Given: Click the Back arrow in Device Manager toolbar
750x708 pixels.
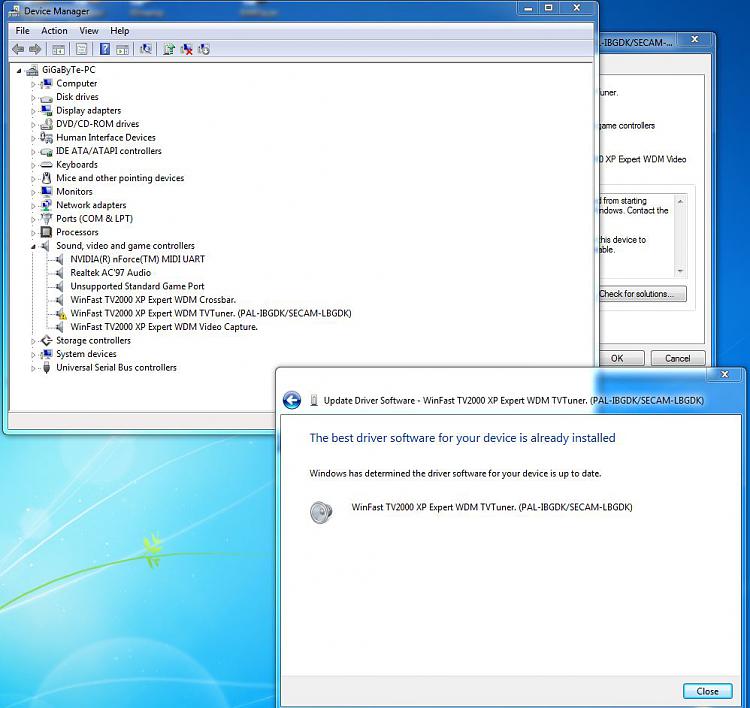Looking at the screenshot, I should pyautogui.click(x=18, y=49).
